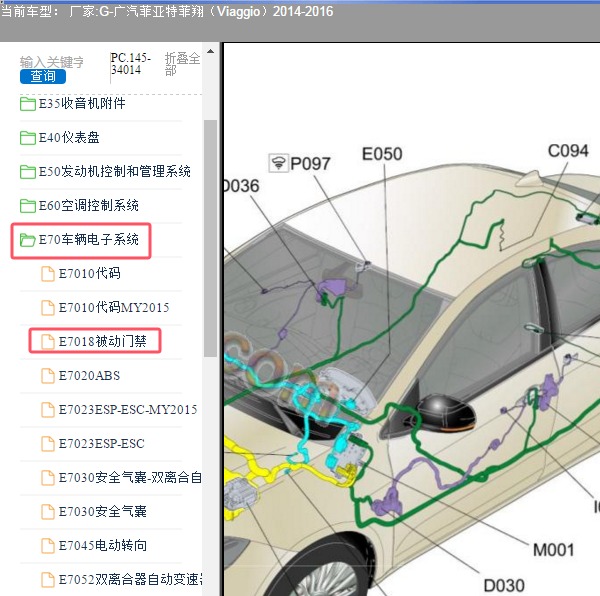600x596 pixels.
Task: Click the tree list vertical scrollbar thumb
Action: pyautogui.click(x=210, y=238)
